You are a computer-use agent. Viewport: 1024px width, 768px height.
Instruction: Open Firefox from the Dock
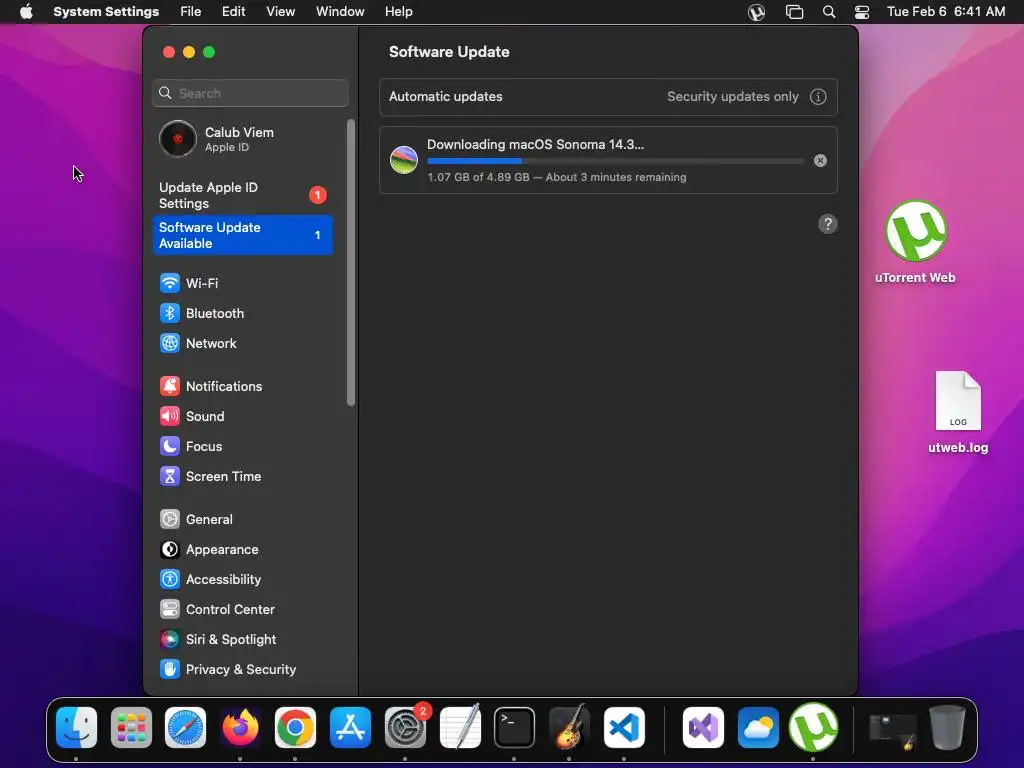(240, 728)
